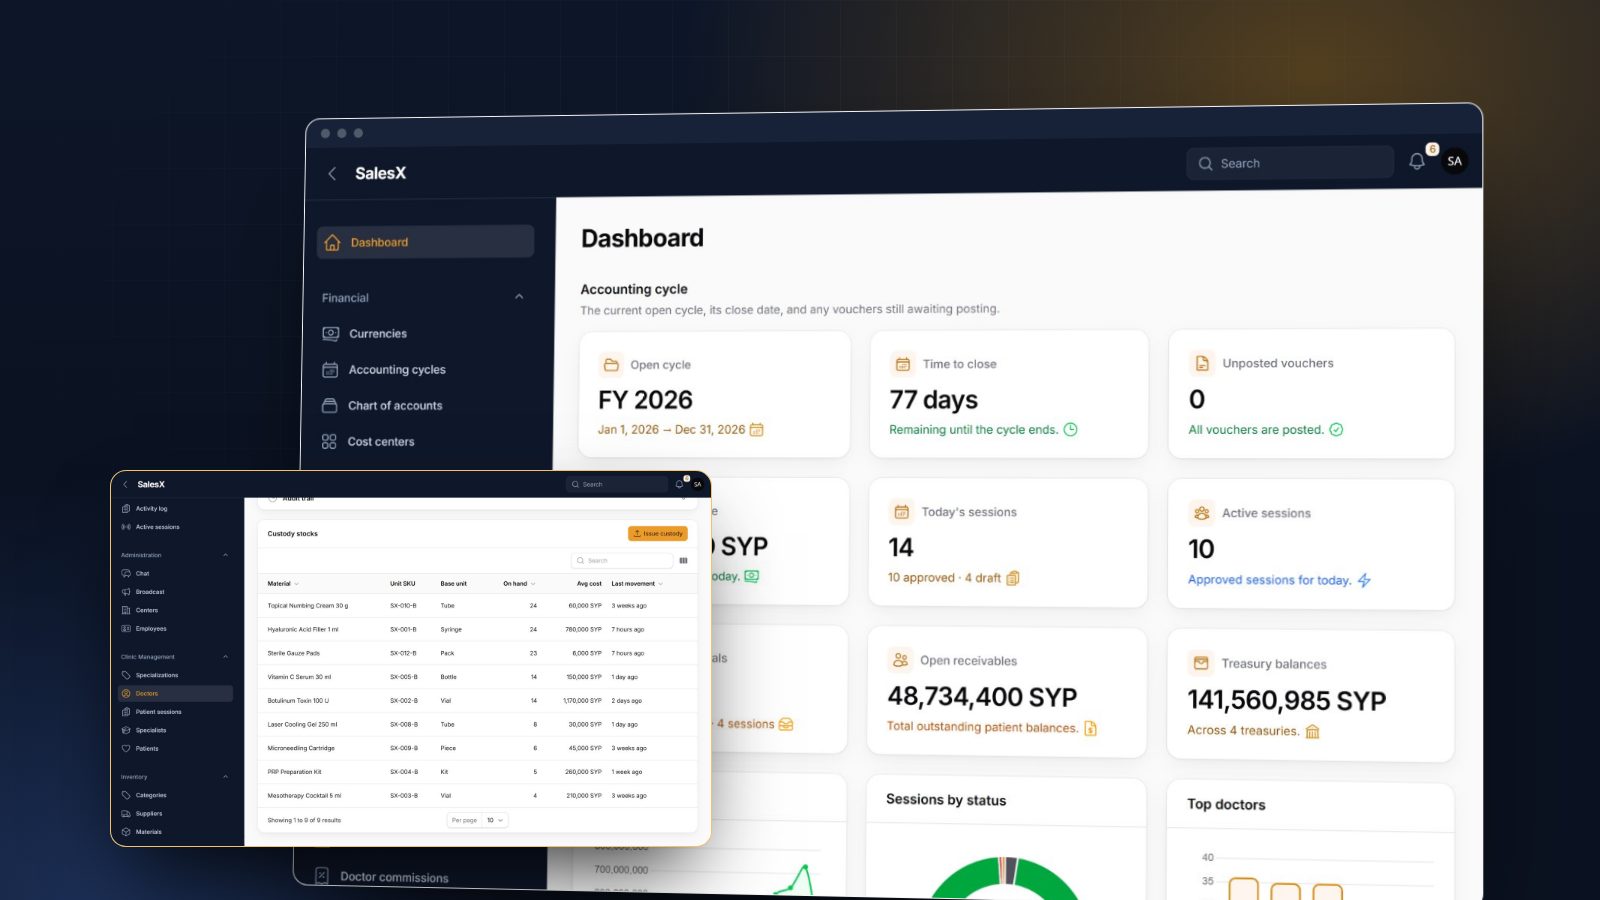Open the notification bell in the small custody window
The image size is (1600, 900).
click(679, 484)
